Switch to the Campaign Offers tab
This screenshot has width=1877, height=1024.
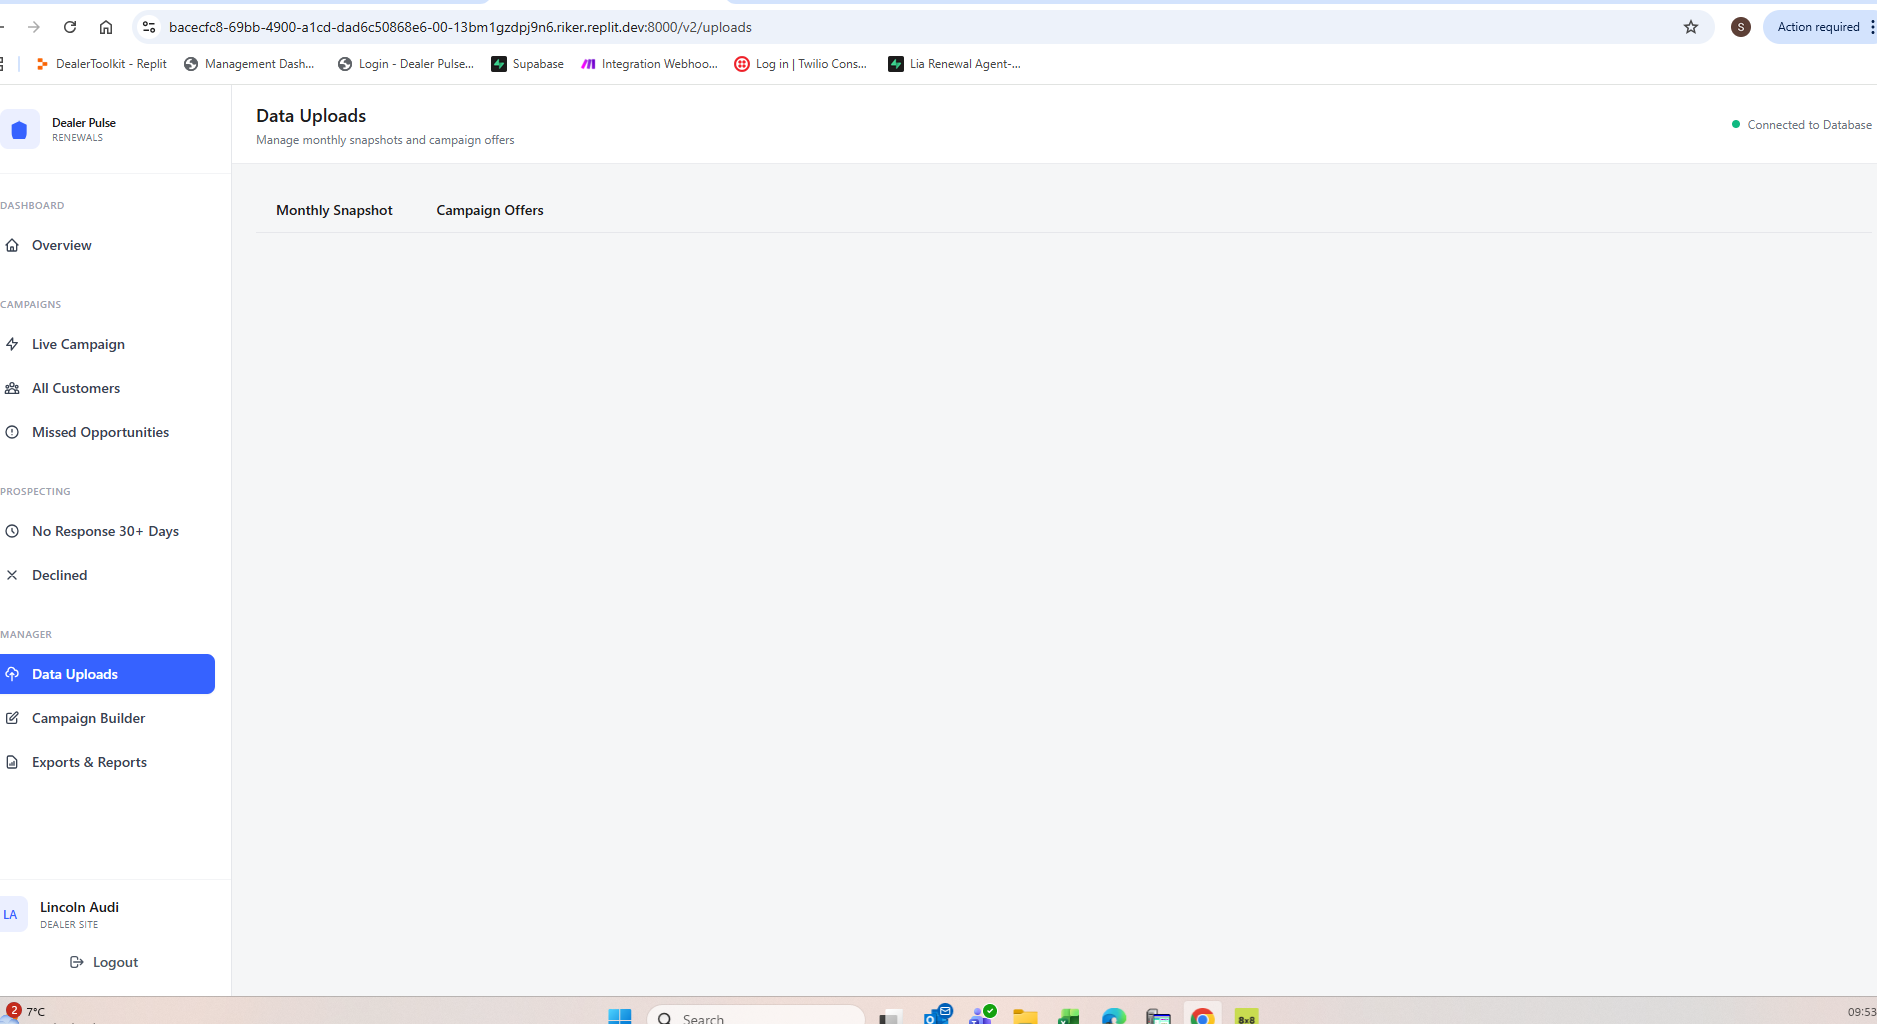point(490,210)
